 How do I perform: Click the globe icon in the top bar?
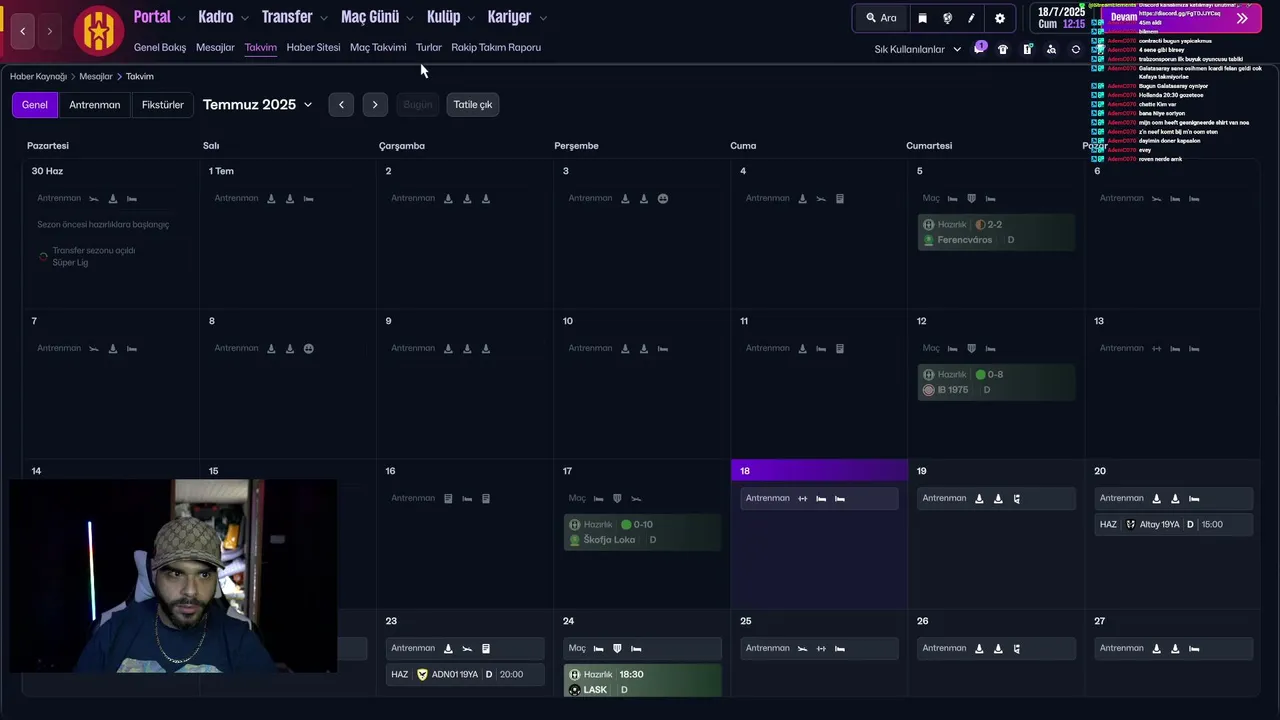(x=947, y=18)
